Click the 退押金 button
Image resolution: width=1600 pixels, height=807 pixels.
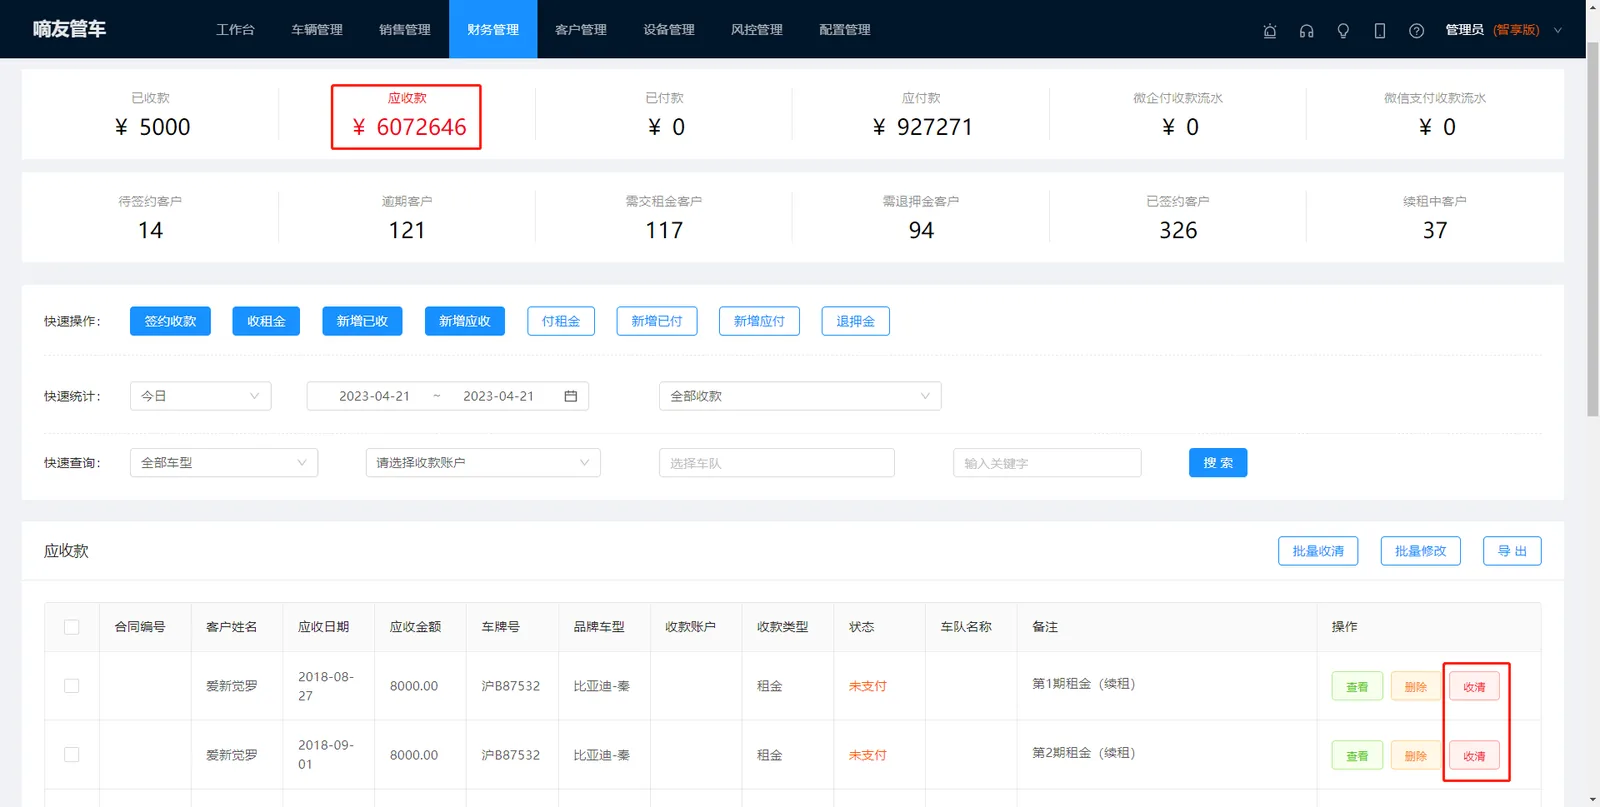coord(856,321)
